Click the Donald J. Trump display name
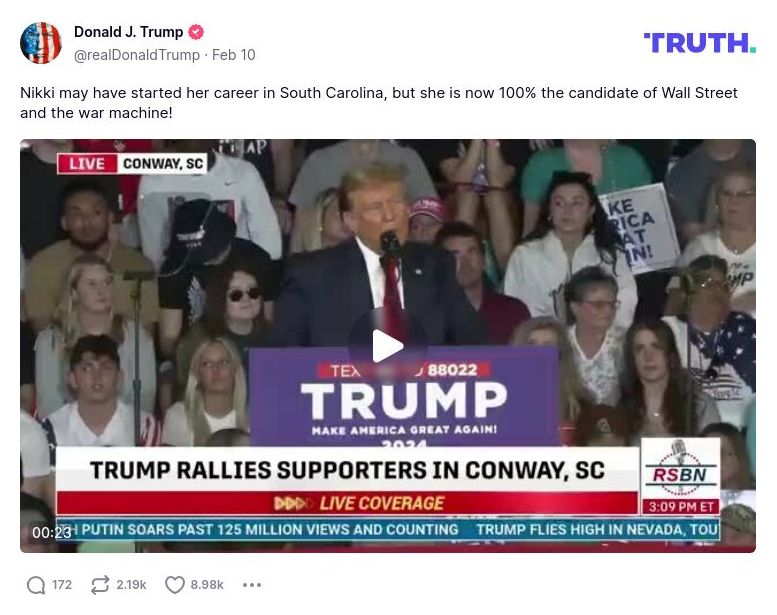This screenshot has width=777, height=615. 128,32
